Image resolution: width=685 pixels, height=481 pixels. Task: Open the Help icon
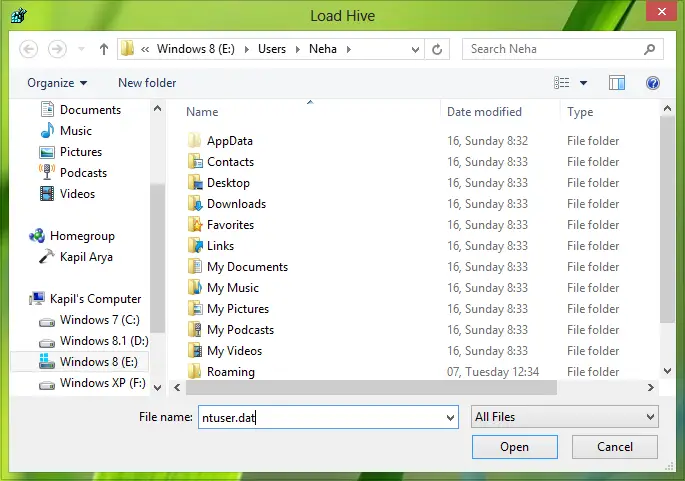pyautogui.click(x=653, y=83)
